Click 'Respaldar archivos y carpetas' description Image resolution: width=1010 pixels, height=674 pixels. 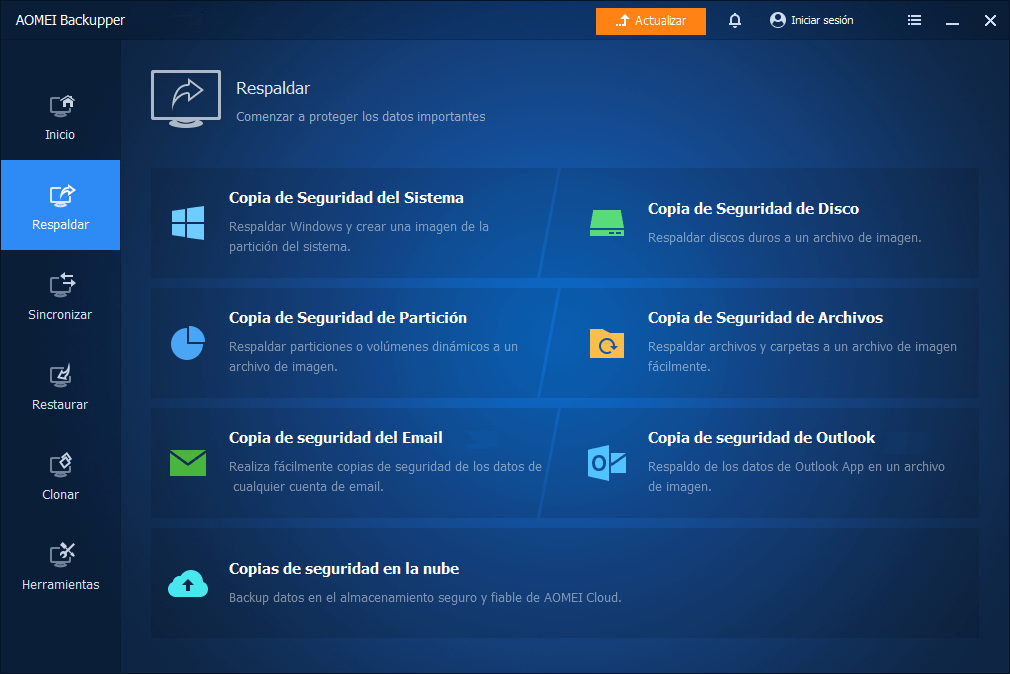(x=802, y=356)
